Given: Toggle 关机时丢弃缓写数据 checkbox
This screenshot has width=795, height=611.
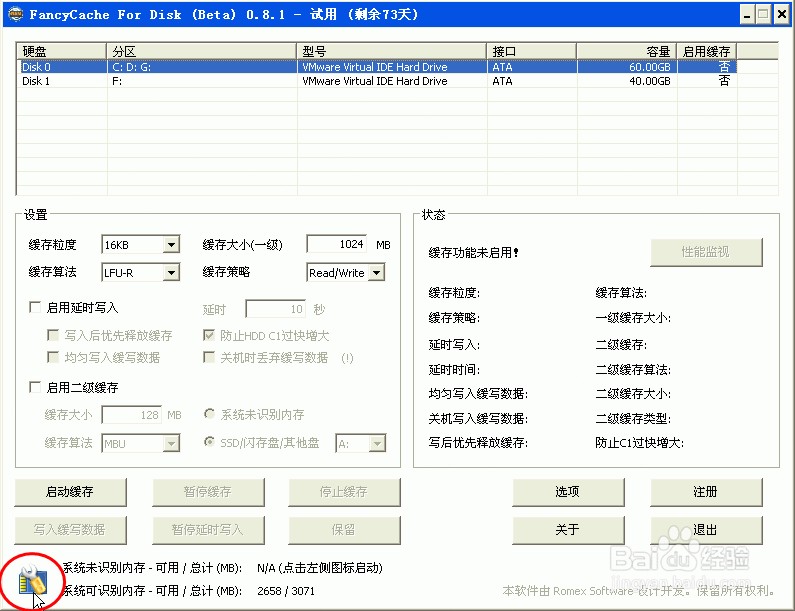Looking at the screenshot, I should 208,357.
